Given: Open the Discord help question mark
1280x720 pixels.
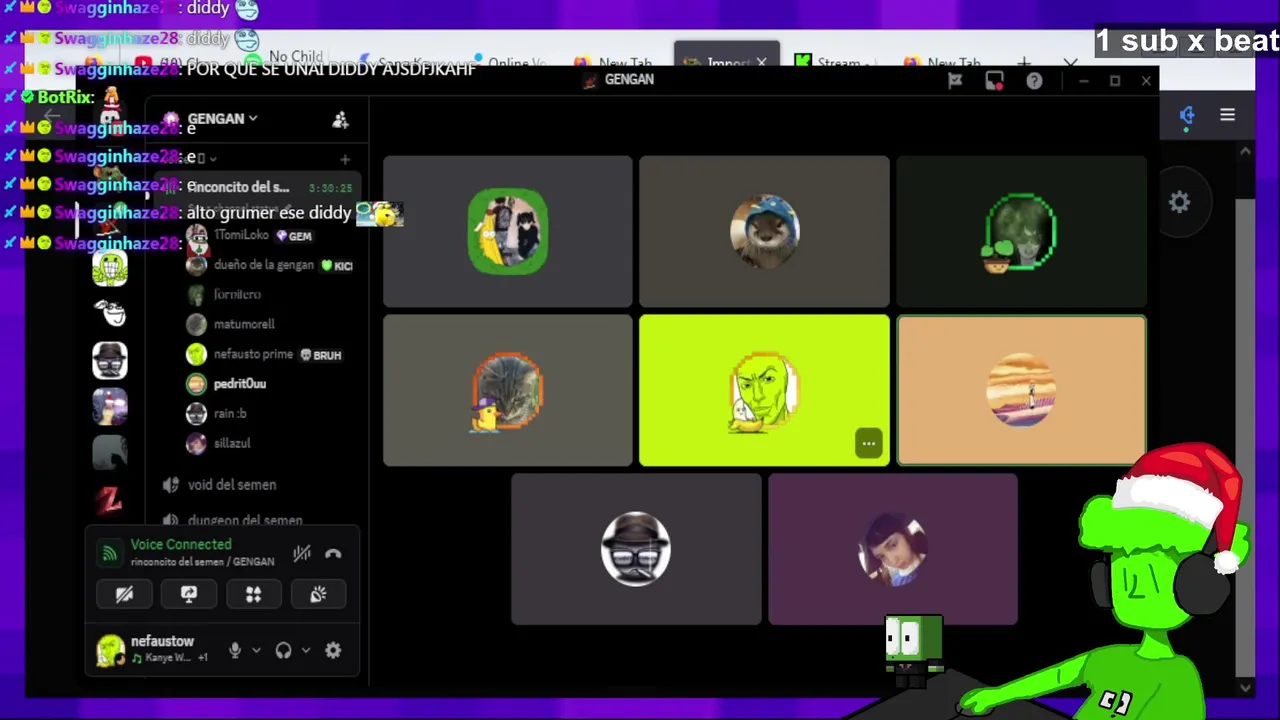Looking at the screenshot, I should [1034, 81].
